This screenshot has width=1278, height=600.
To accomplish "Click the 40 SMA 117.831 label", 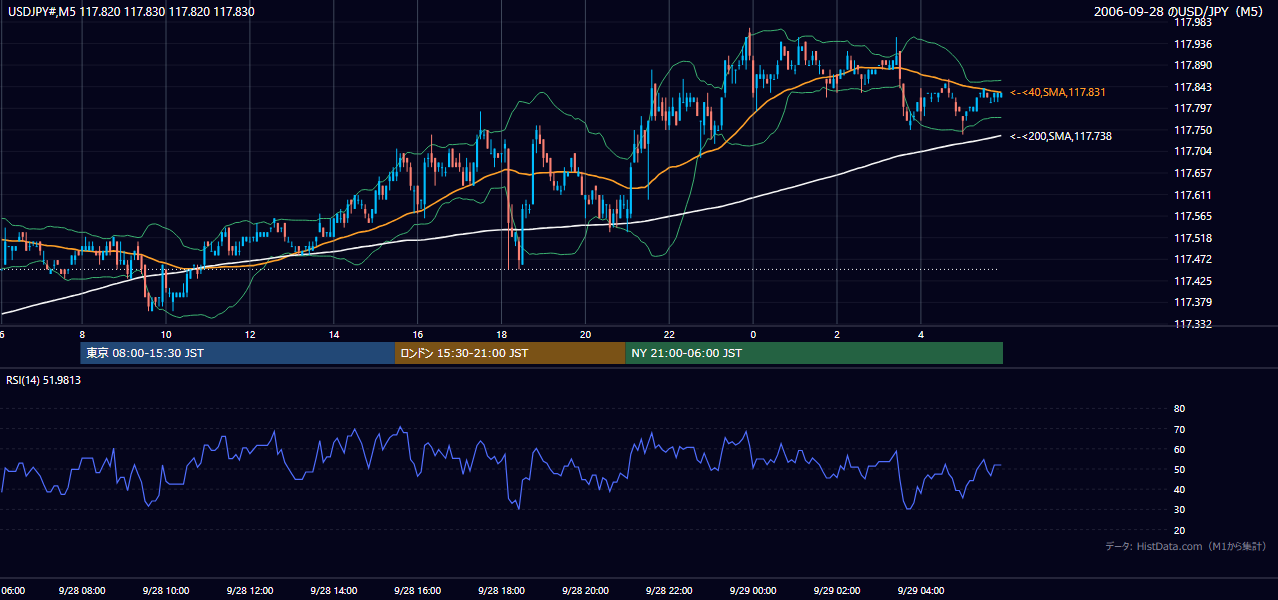I will click(1057, 92).
